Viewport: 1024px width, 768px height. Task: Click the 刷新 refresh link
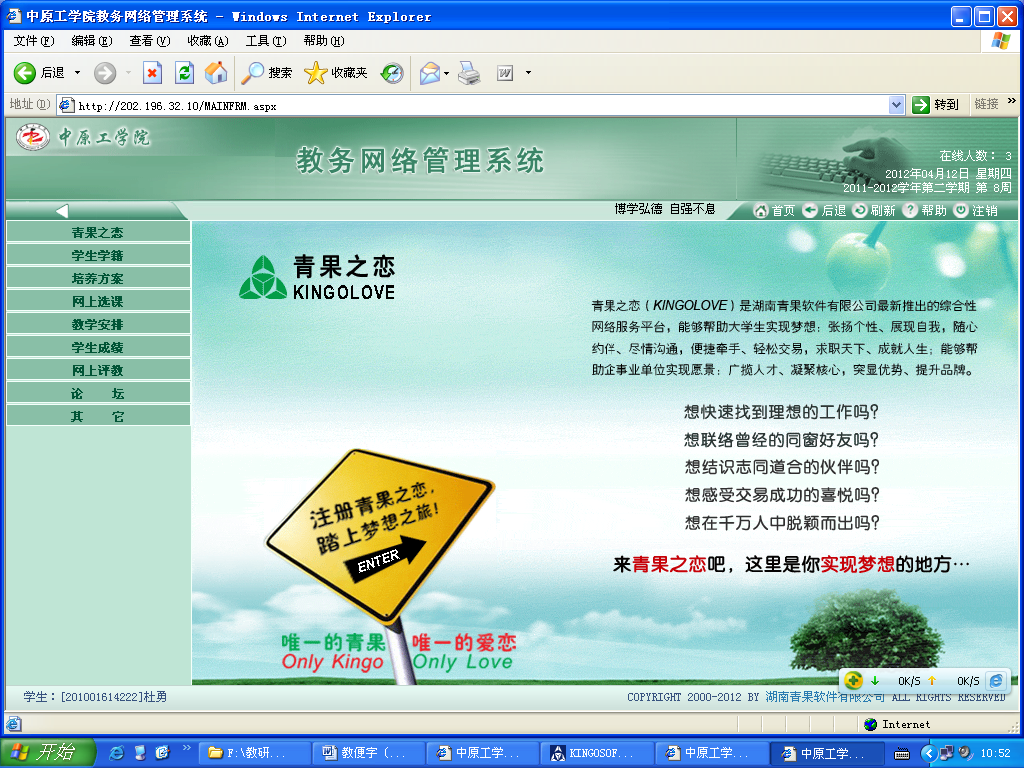point(874,210)
